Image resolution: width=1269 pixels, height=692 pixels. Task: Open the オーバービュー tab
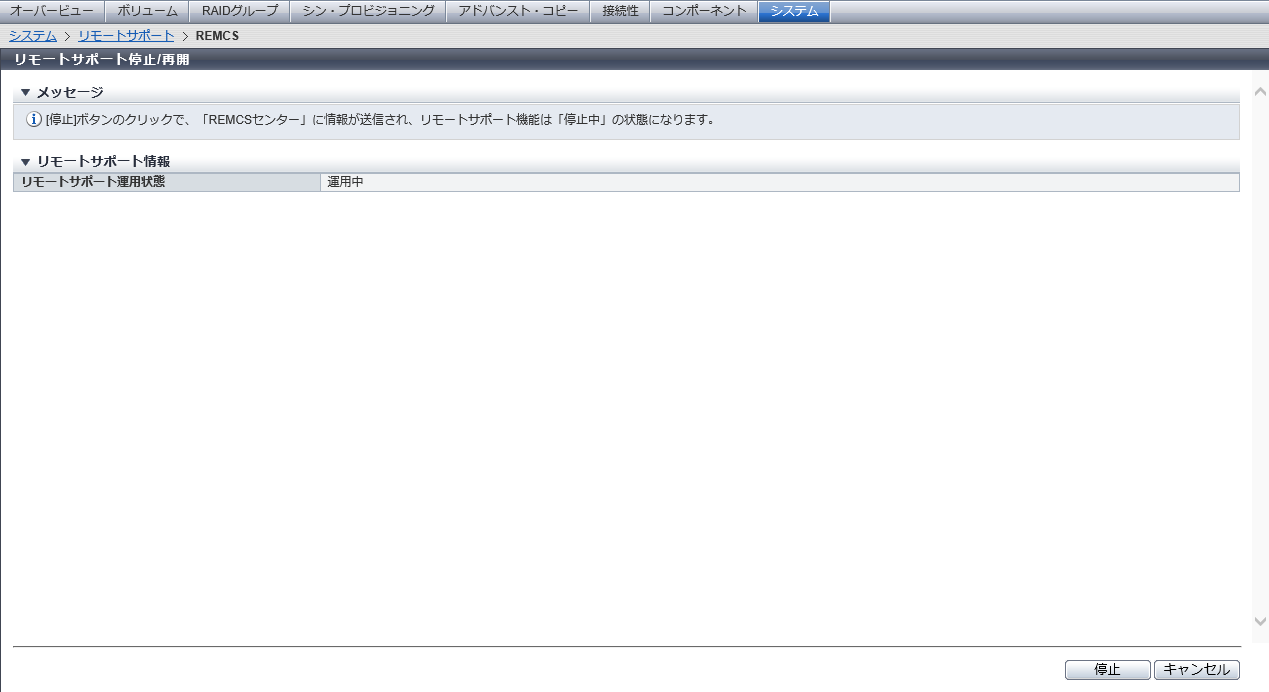click(x=52, y=12)
